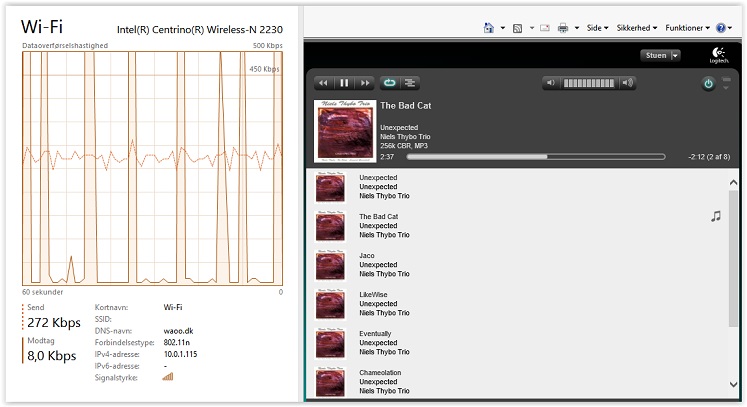Seek within the song progress bar
747x407 pixels.
tap(536, 156)
